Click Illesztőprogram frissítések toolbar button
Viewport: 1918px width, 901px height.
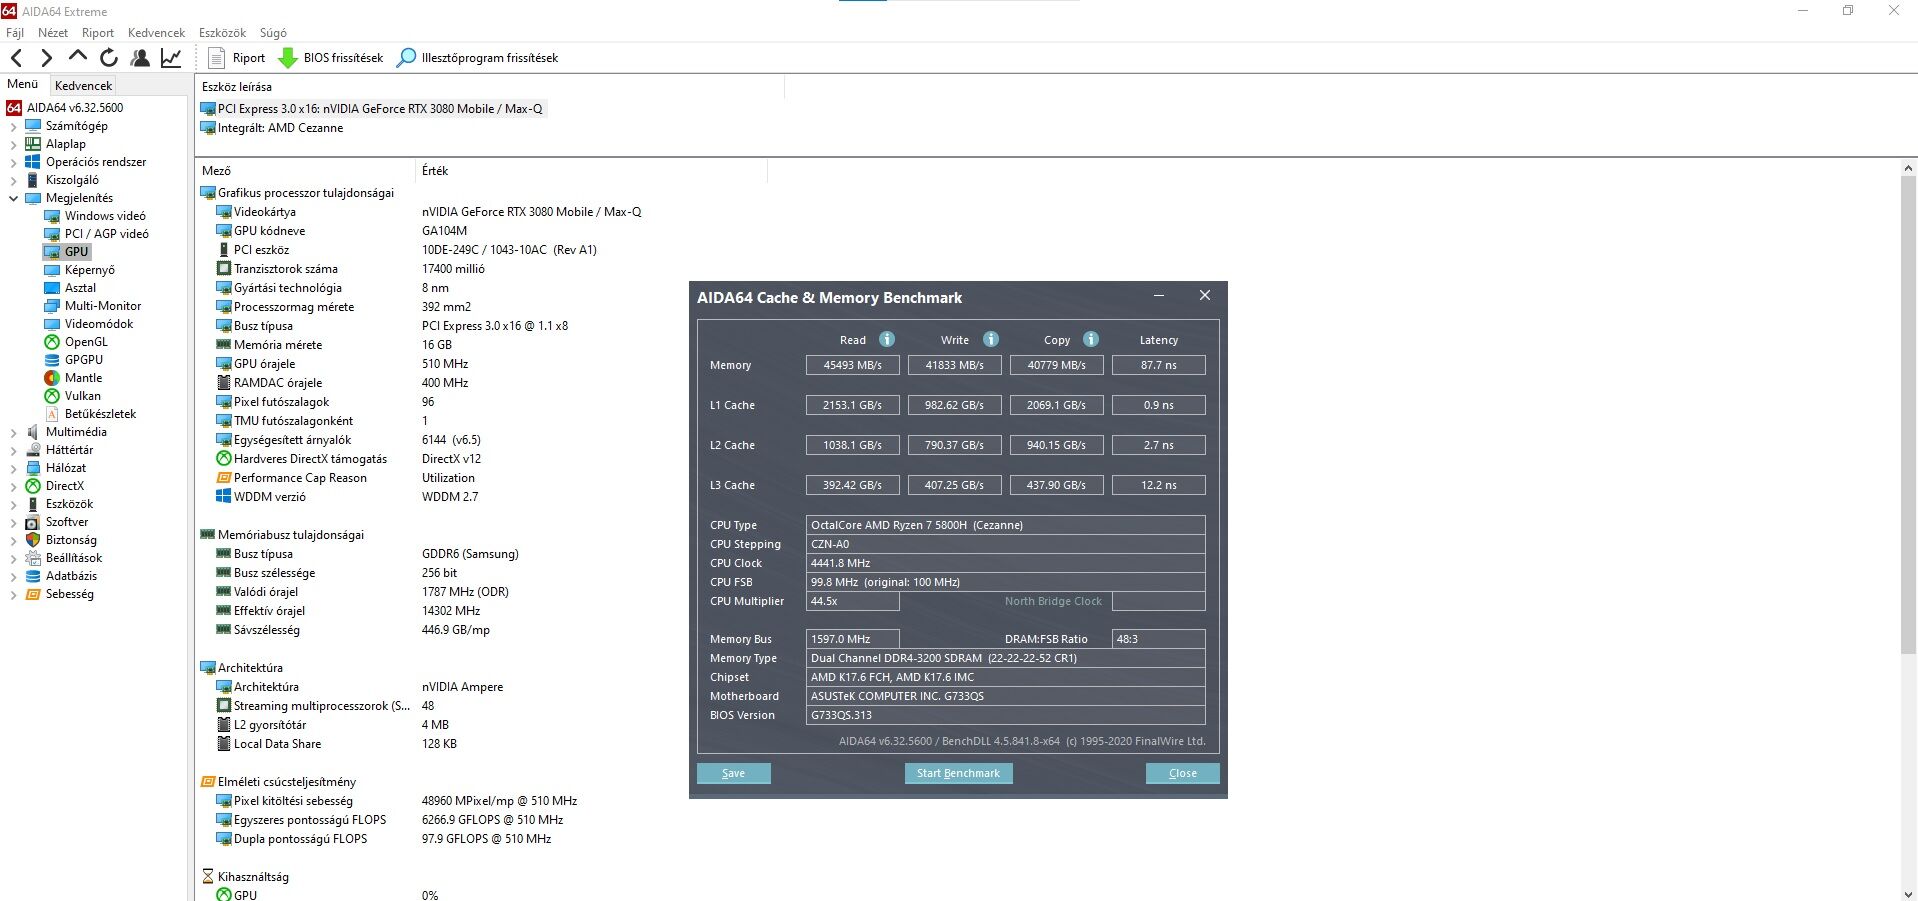point(477,58)
